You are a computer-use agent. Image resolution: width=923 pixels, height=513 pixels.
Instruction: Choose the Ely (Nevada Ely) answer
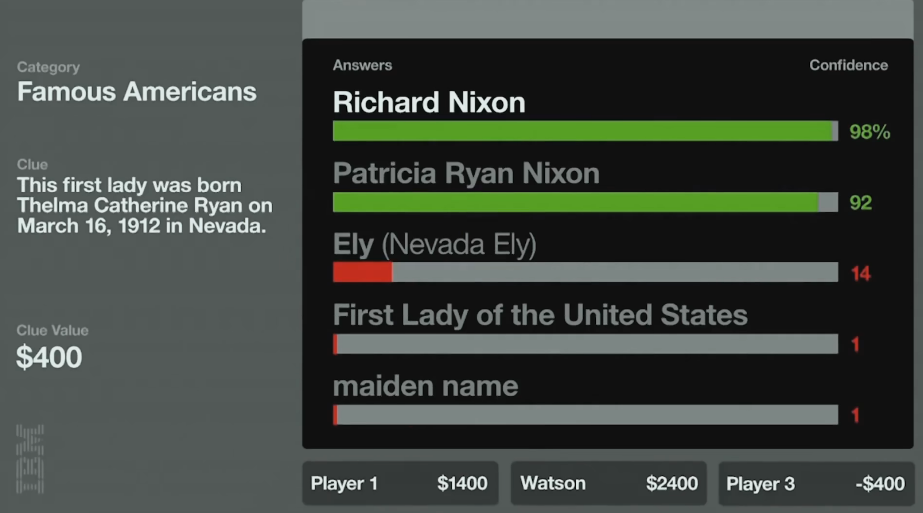tap(434, 244)
